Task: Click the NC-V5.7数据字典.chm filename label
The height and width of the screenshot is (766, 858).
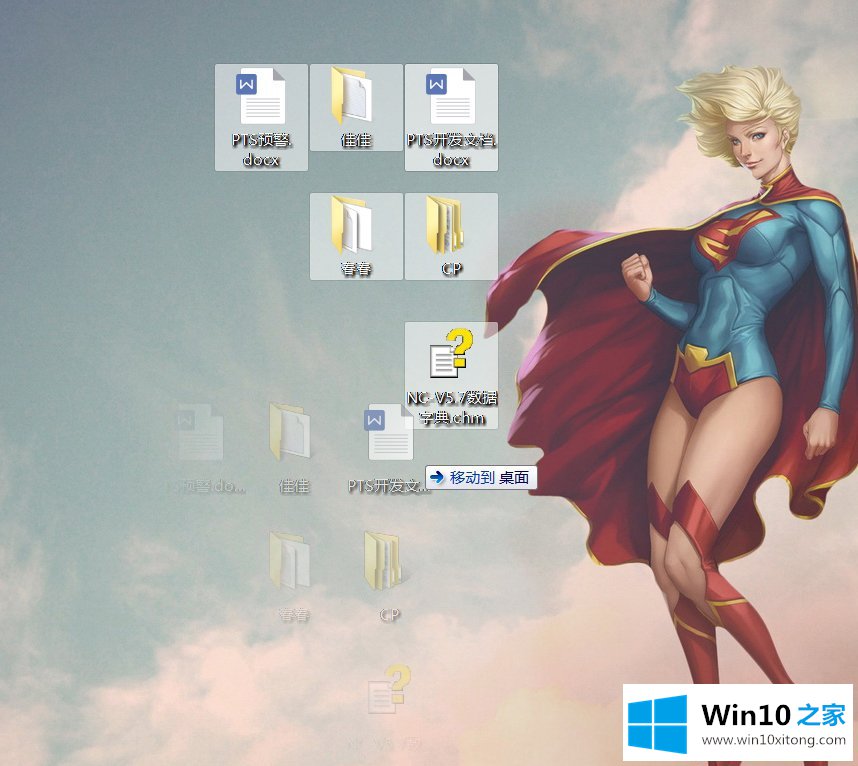Action: click(452, 408)
